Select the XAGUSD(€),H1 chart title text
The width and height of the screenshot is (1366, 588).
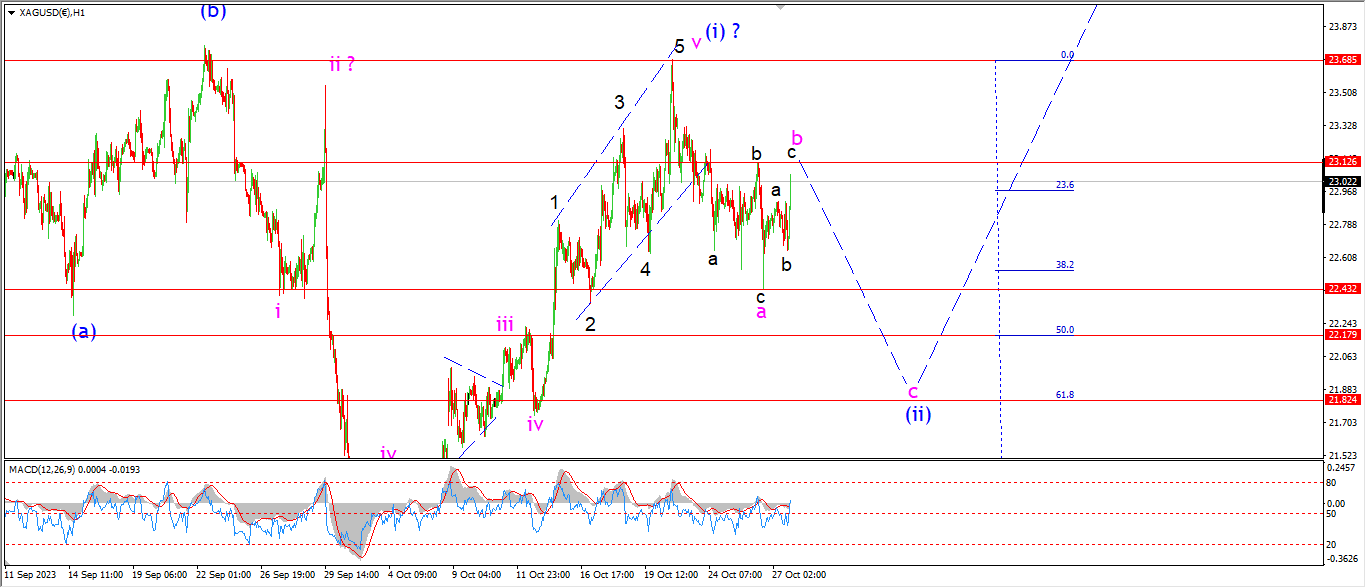pos(52,12)
